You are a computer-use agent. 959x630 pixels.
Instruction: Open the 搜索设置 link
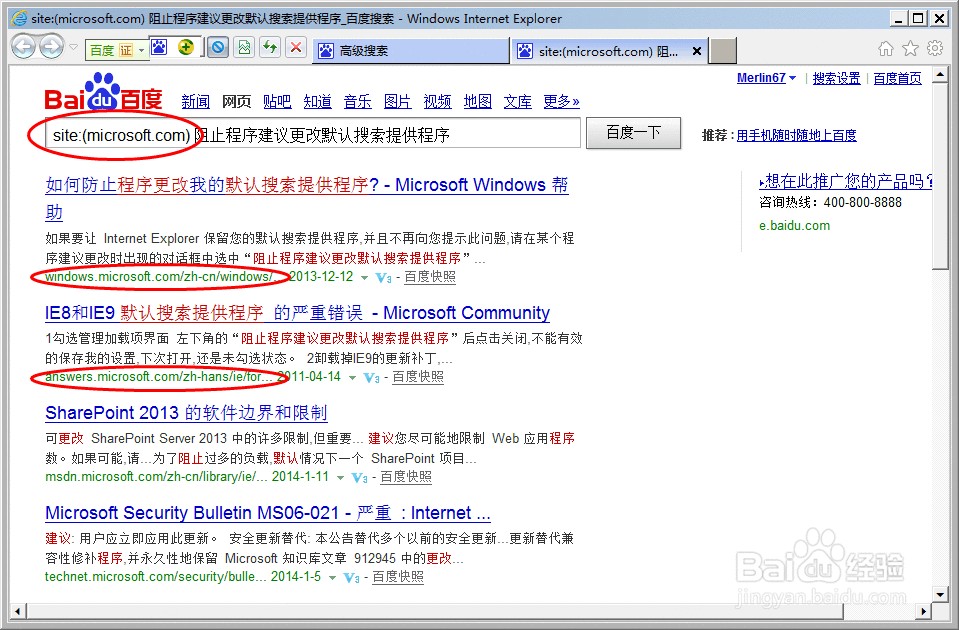[x=836, y=78]
